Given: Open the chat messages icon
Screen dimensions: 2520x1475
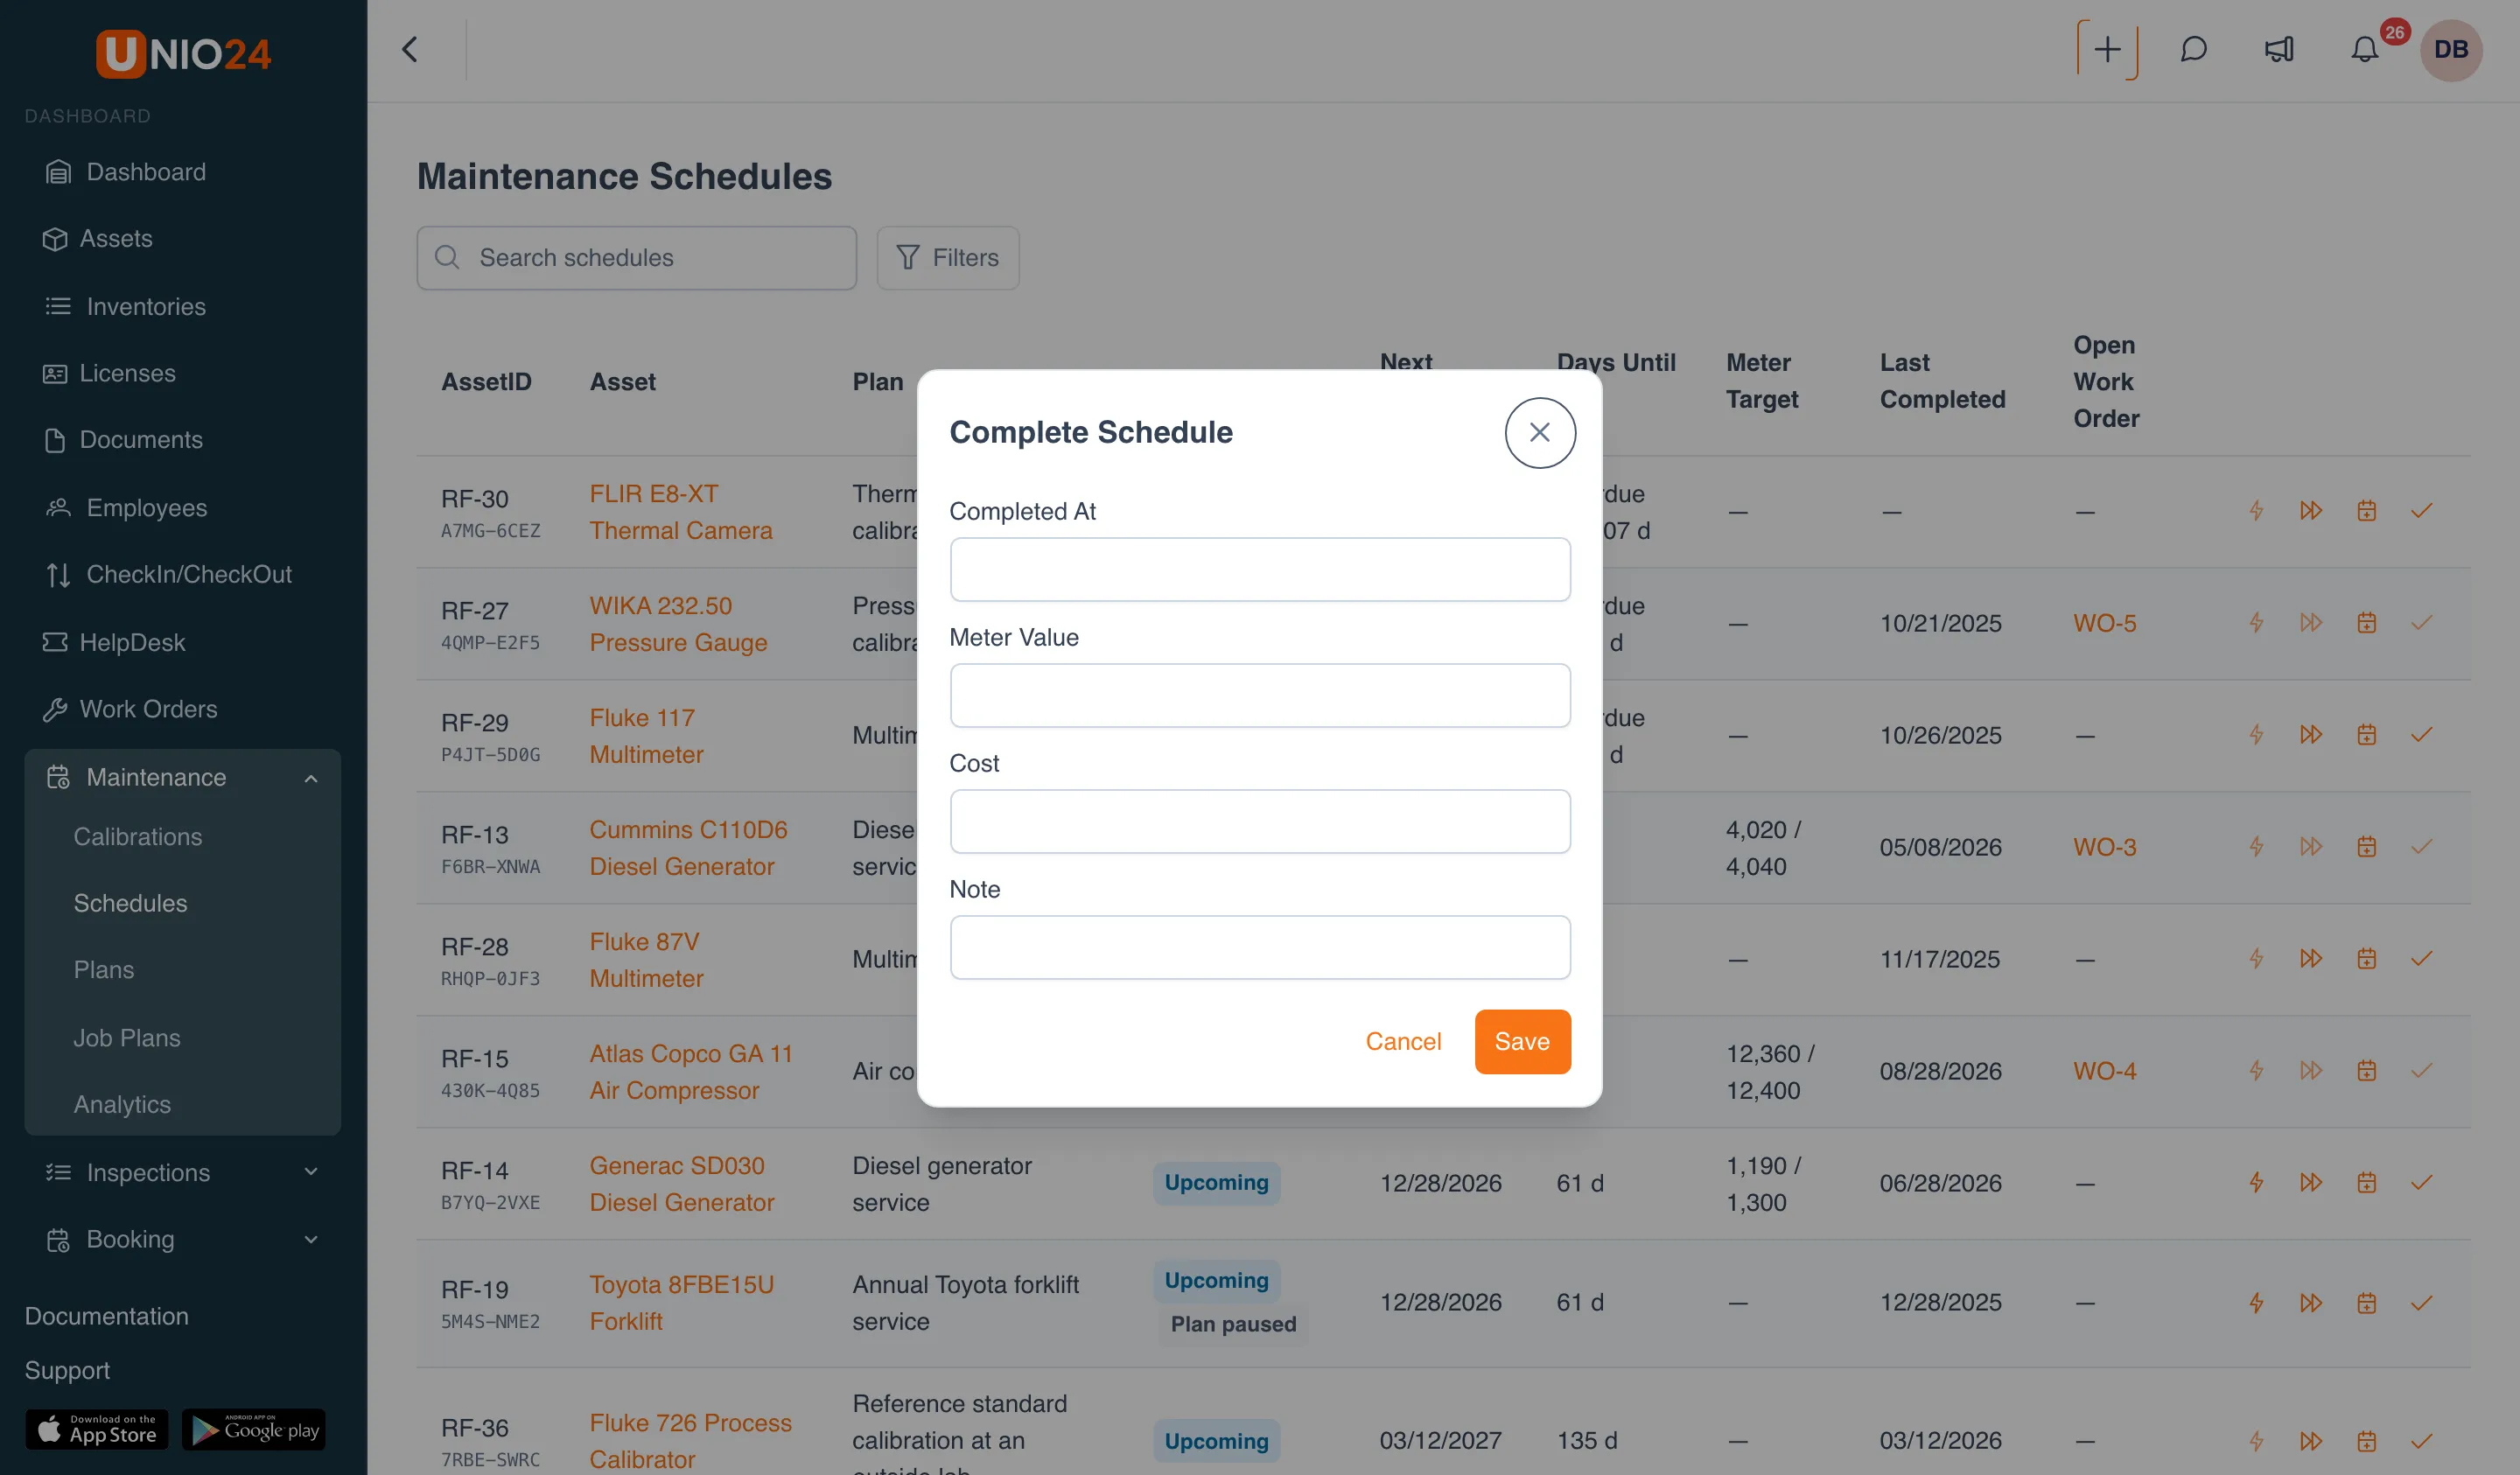Looking at the screenshot, I should tap(2193, 49).
